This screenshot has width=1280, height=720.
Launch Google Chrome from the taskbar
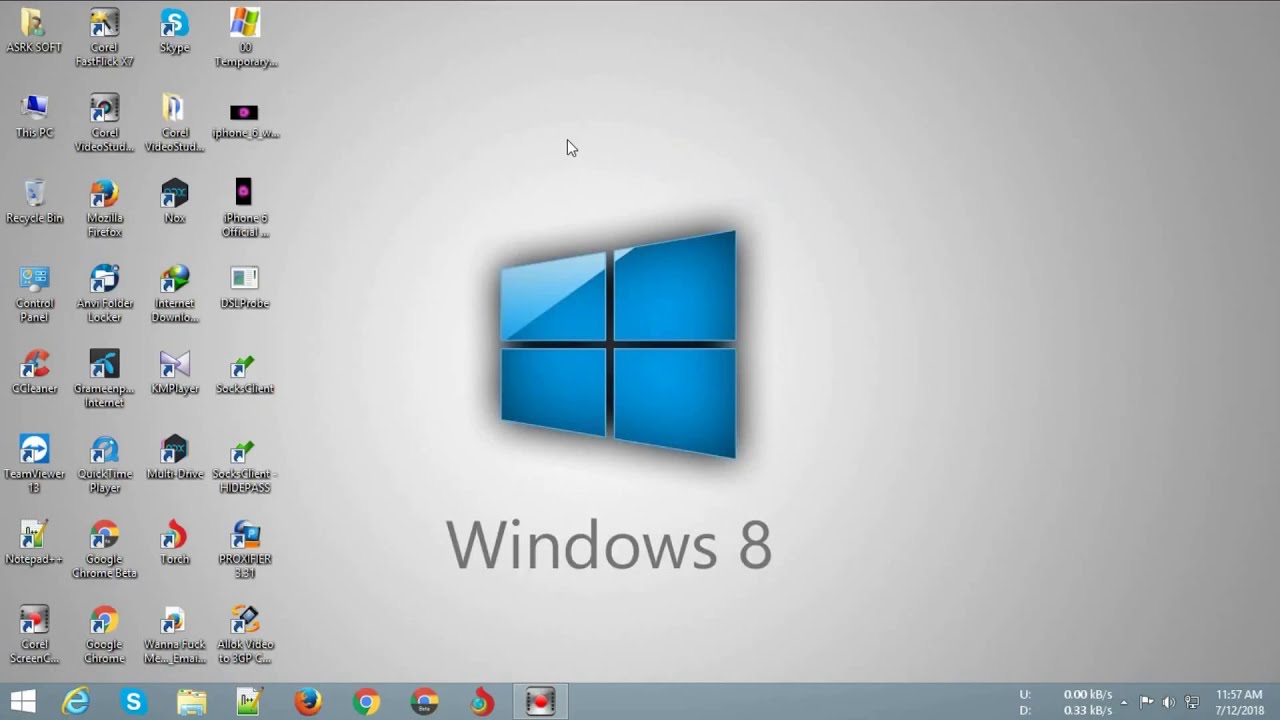coord(366,702)
